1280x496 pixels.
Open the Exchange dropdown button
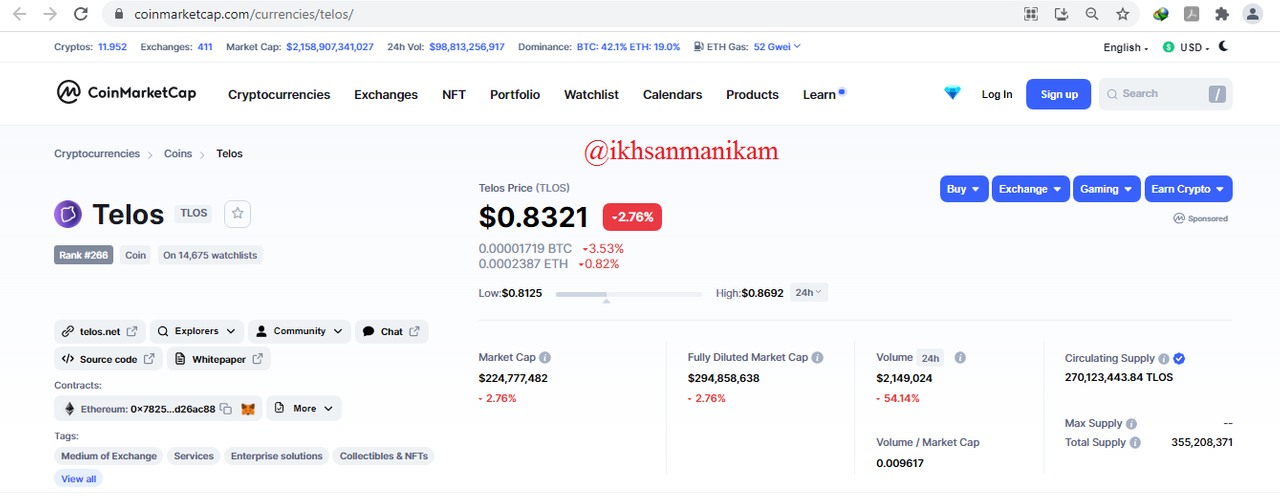pyautogui.click(x=1031, y=189)
